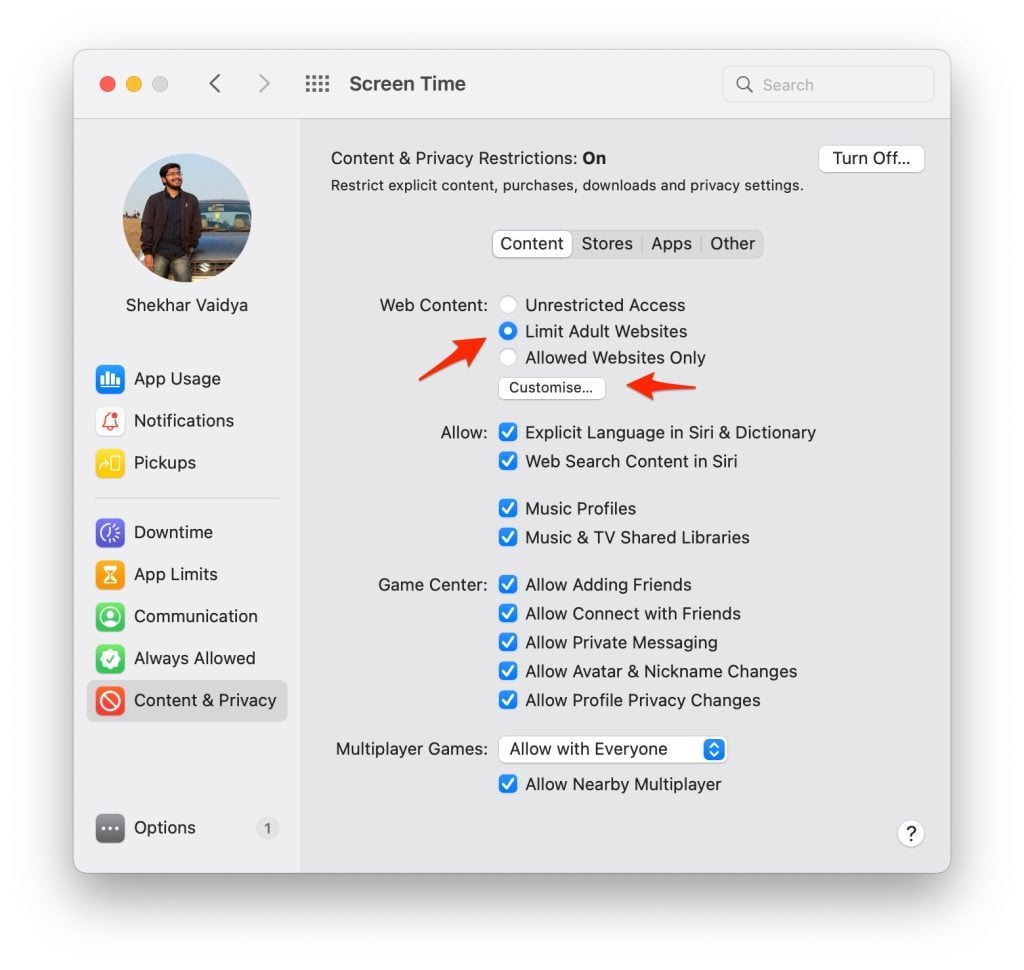This screenshot has width=1024, height=970.
Task: Uncheck Allow Profile Privacy Changes
Action: coord(507,700)
